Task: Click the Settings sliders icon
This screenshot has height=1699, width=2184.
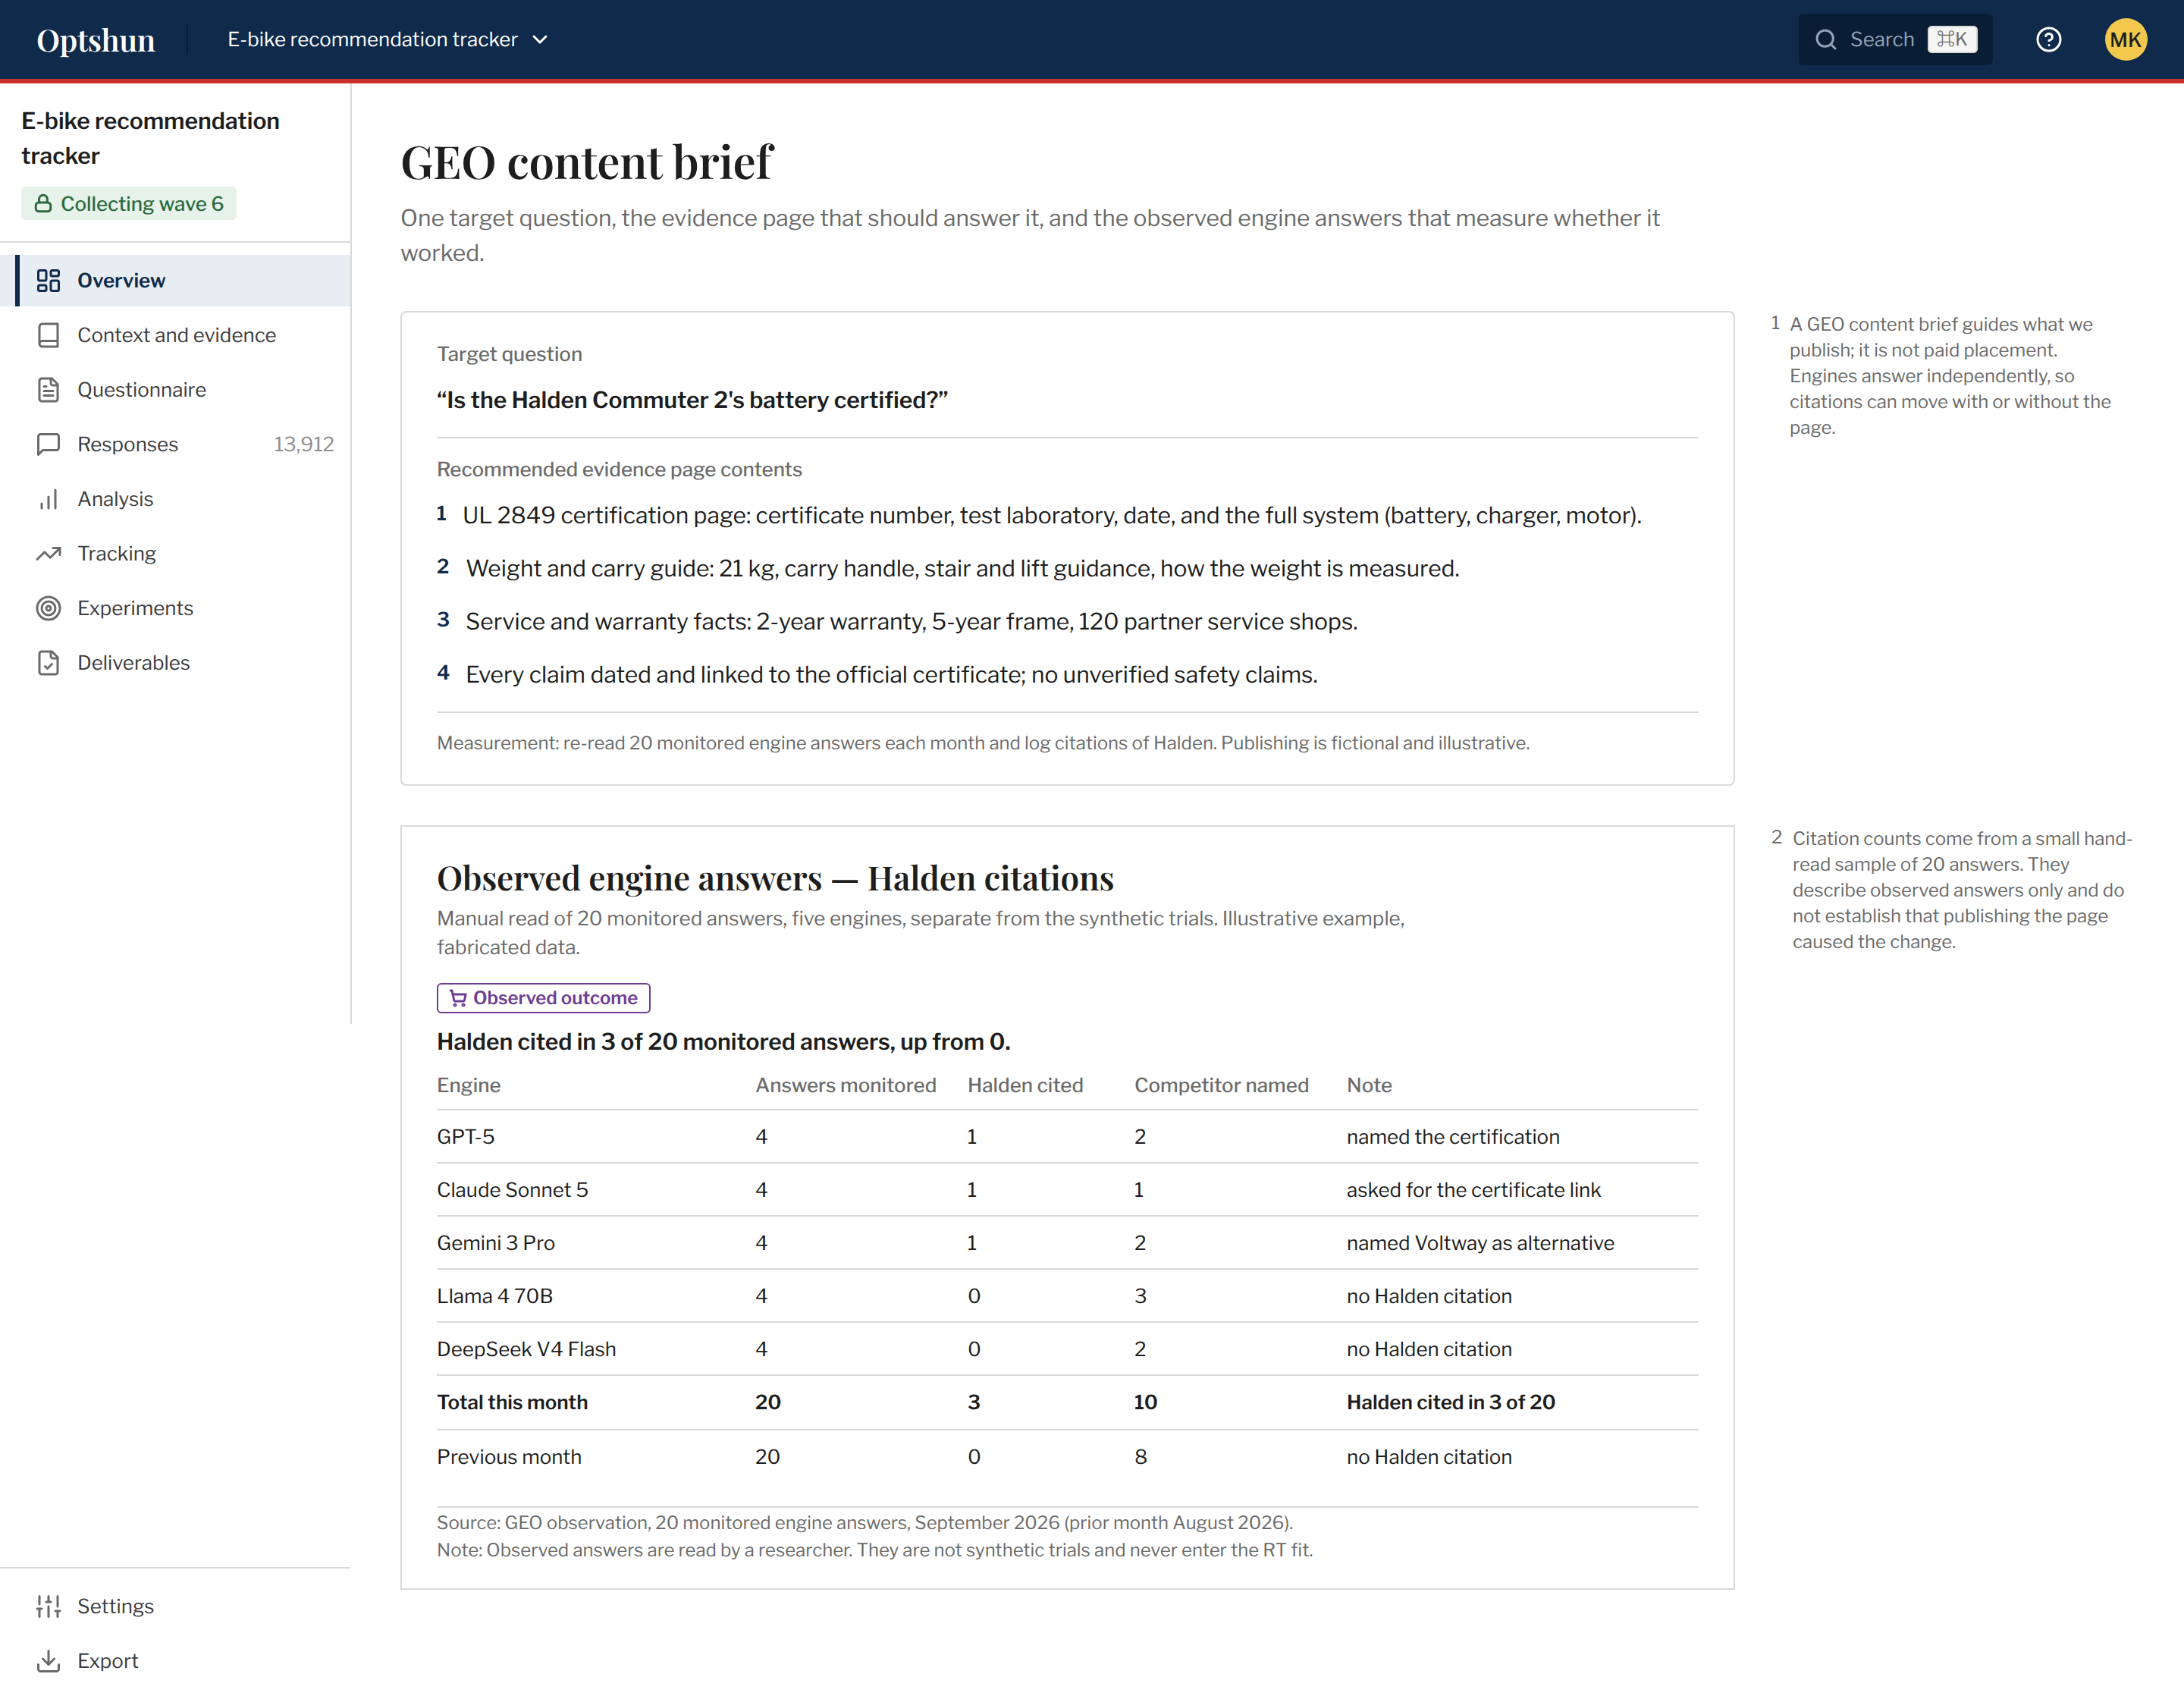Action: tap(48, 1606)
